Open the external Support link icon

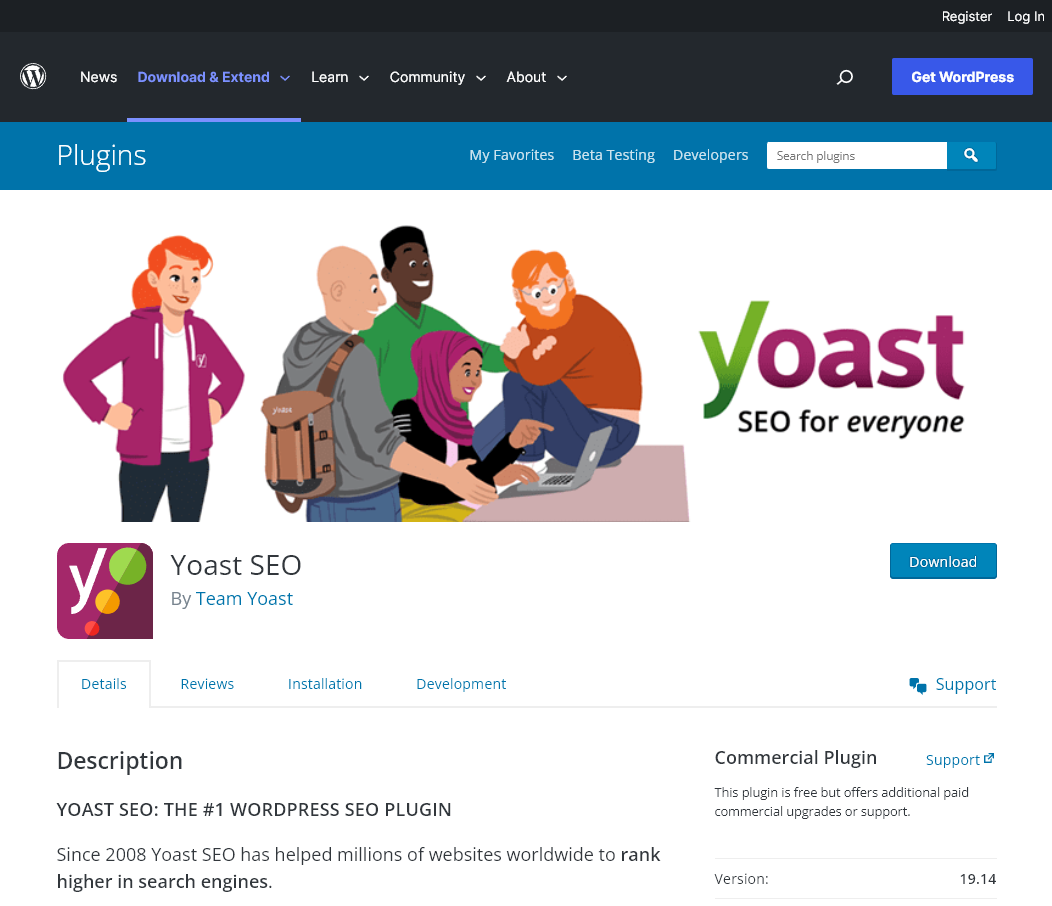pos(990,758)
